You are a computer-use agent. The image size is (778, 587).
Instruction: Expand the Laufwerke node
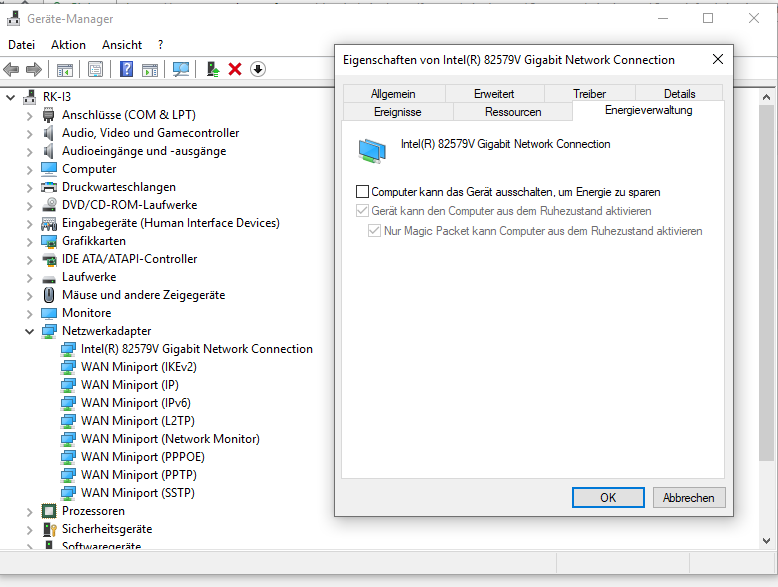[x=30, y=278]
